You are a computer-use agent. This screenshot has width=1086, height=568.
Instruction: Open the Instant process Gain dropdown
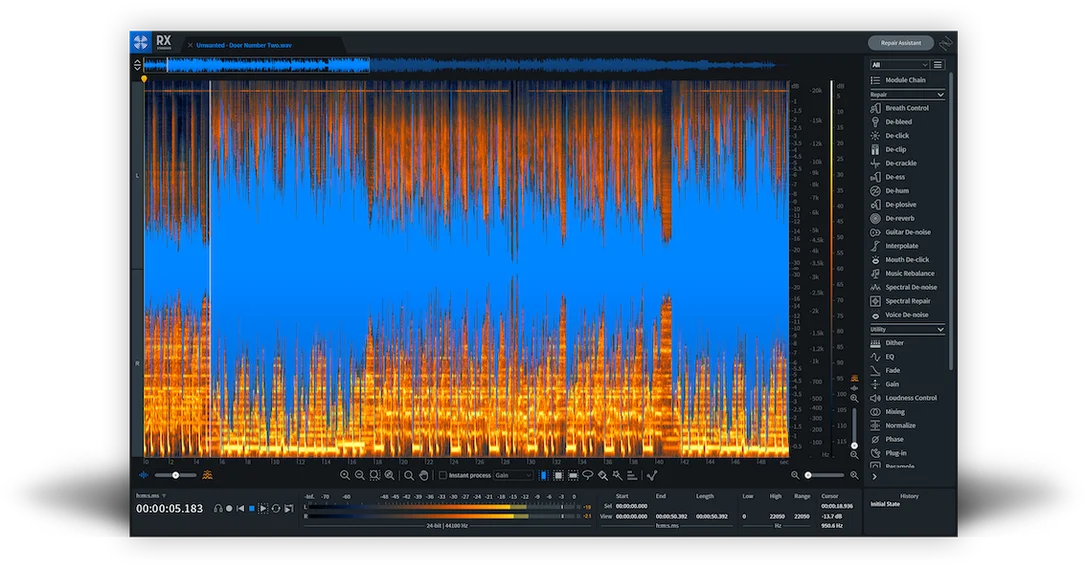pos(514,475)
